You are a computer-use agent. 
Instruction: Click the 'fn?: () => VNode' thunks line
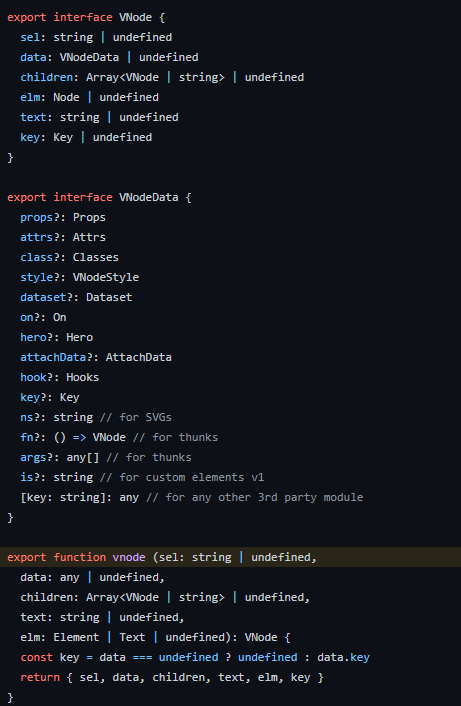point(119,437)
